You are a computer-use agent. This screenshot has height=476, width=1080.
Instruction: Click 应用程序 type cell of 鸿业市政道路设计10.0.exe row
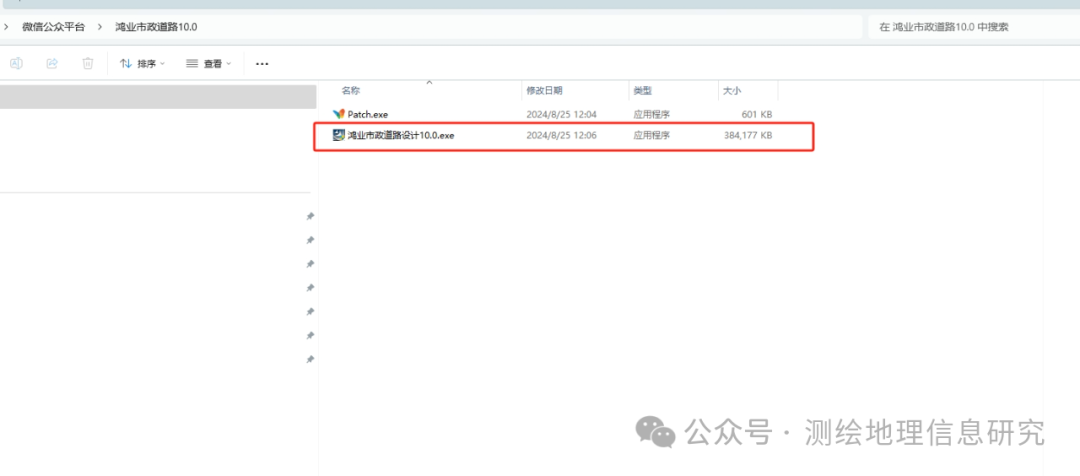pyautogui.click(x=652, y=136)
